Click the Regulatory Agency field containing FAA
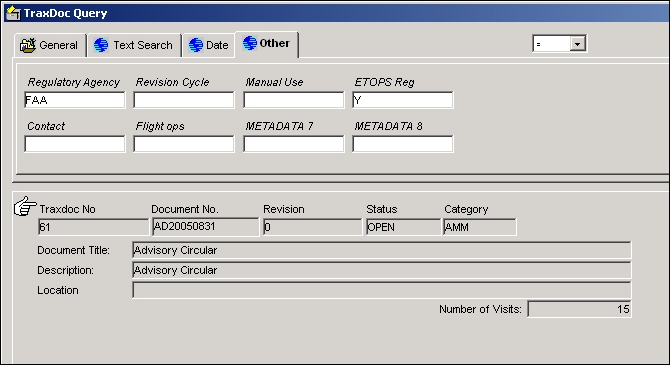Viewport: 670px width, 365px height. point(75,100)
